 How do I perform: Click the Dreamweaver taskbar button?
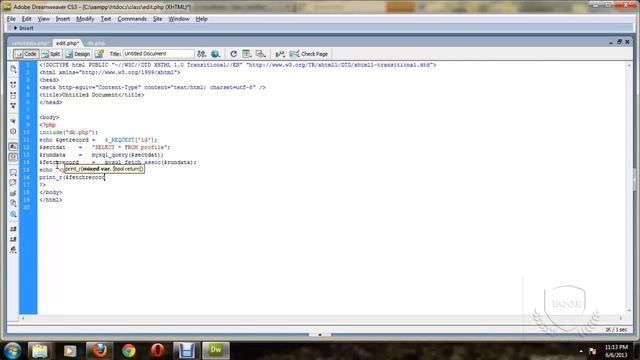[216, 351]
